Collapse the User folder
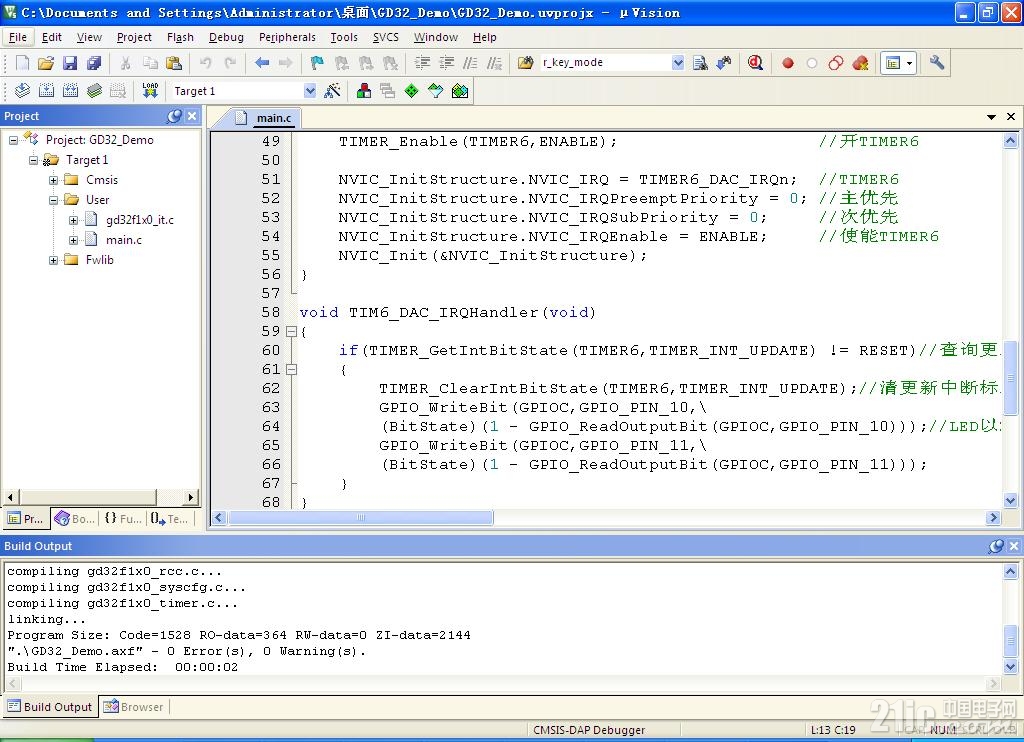The image size is (1024, 742). [x=54, y=201]
